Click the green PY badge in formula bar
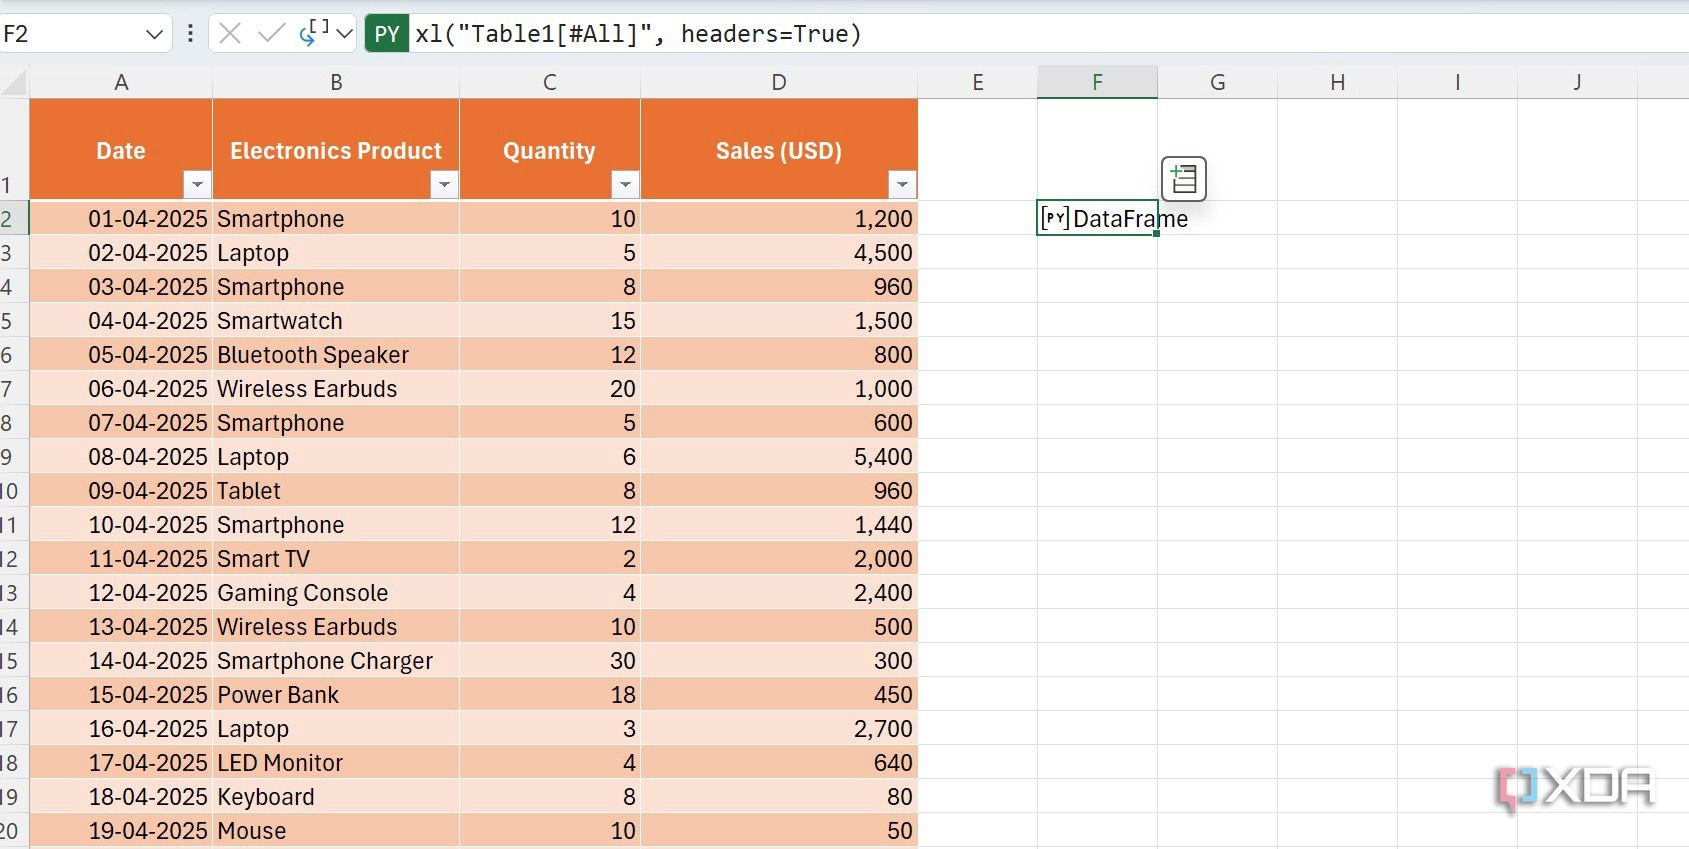This screenshot has width=1689, height=849. point(387,34)
